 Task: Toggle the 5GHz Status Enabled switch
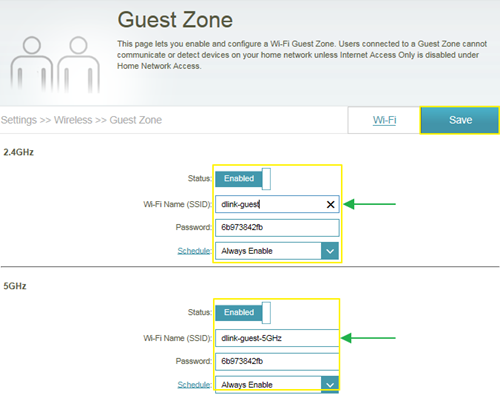(243, 312)
